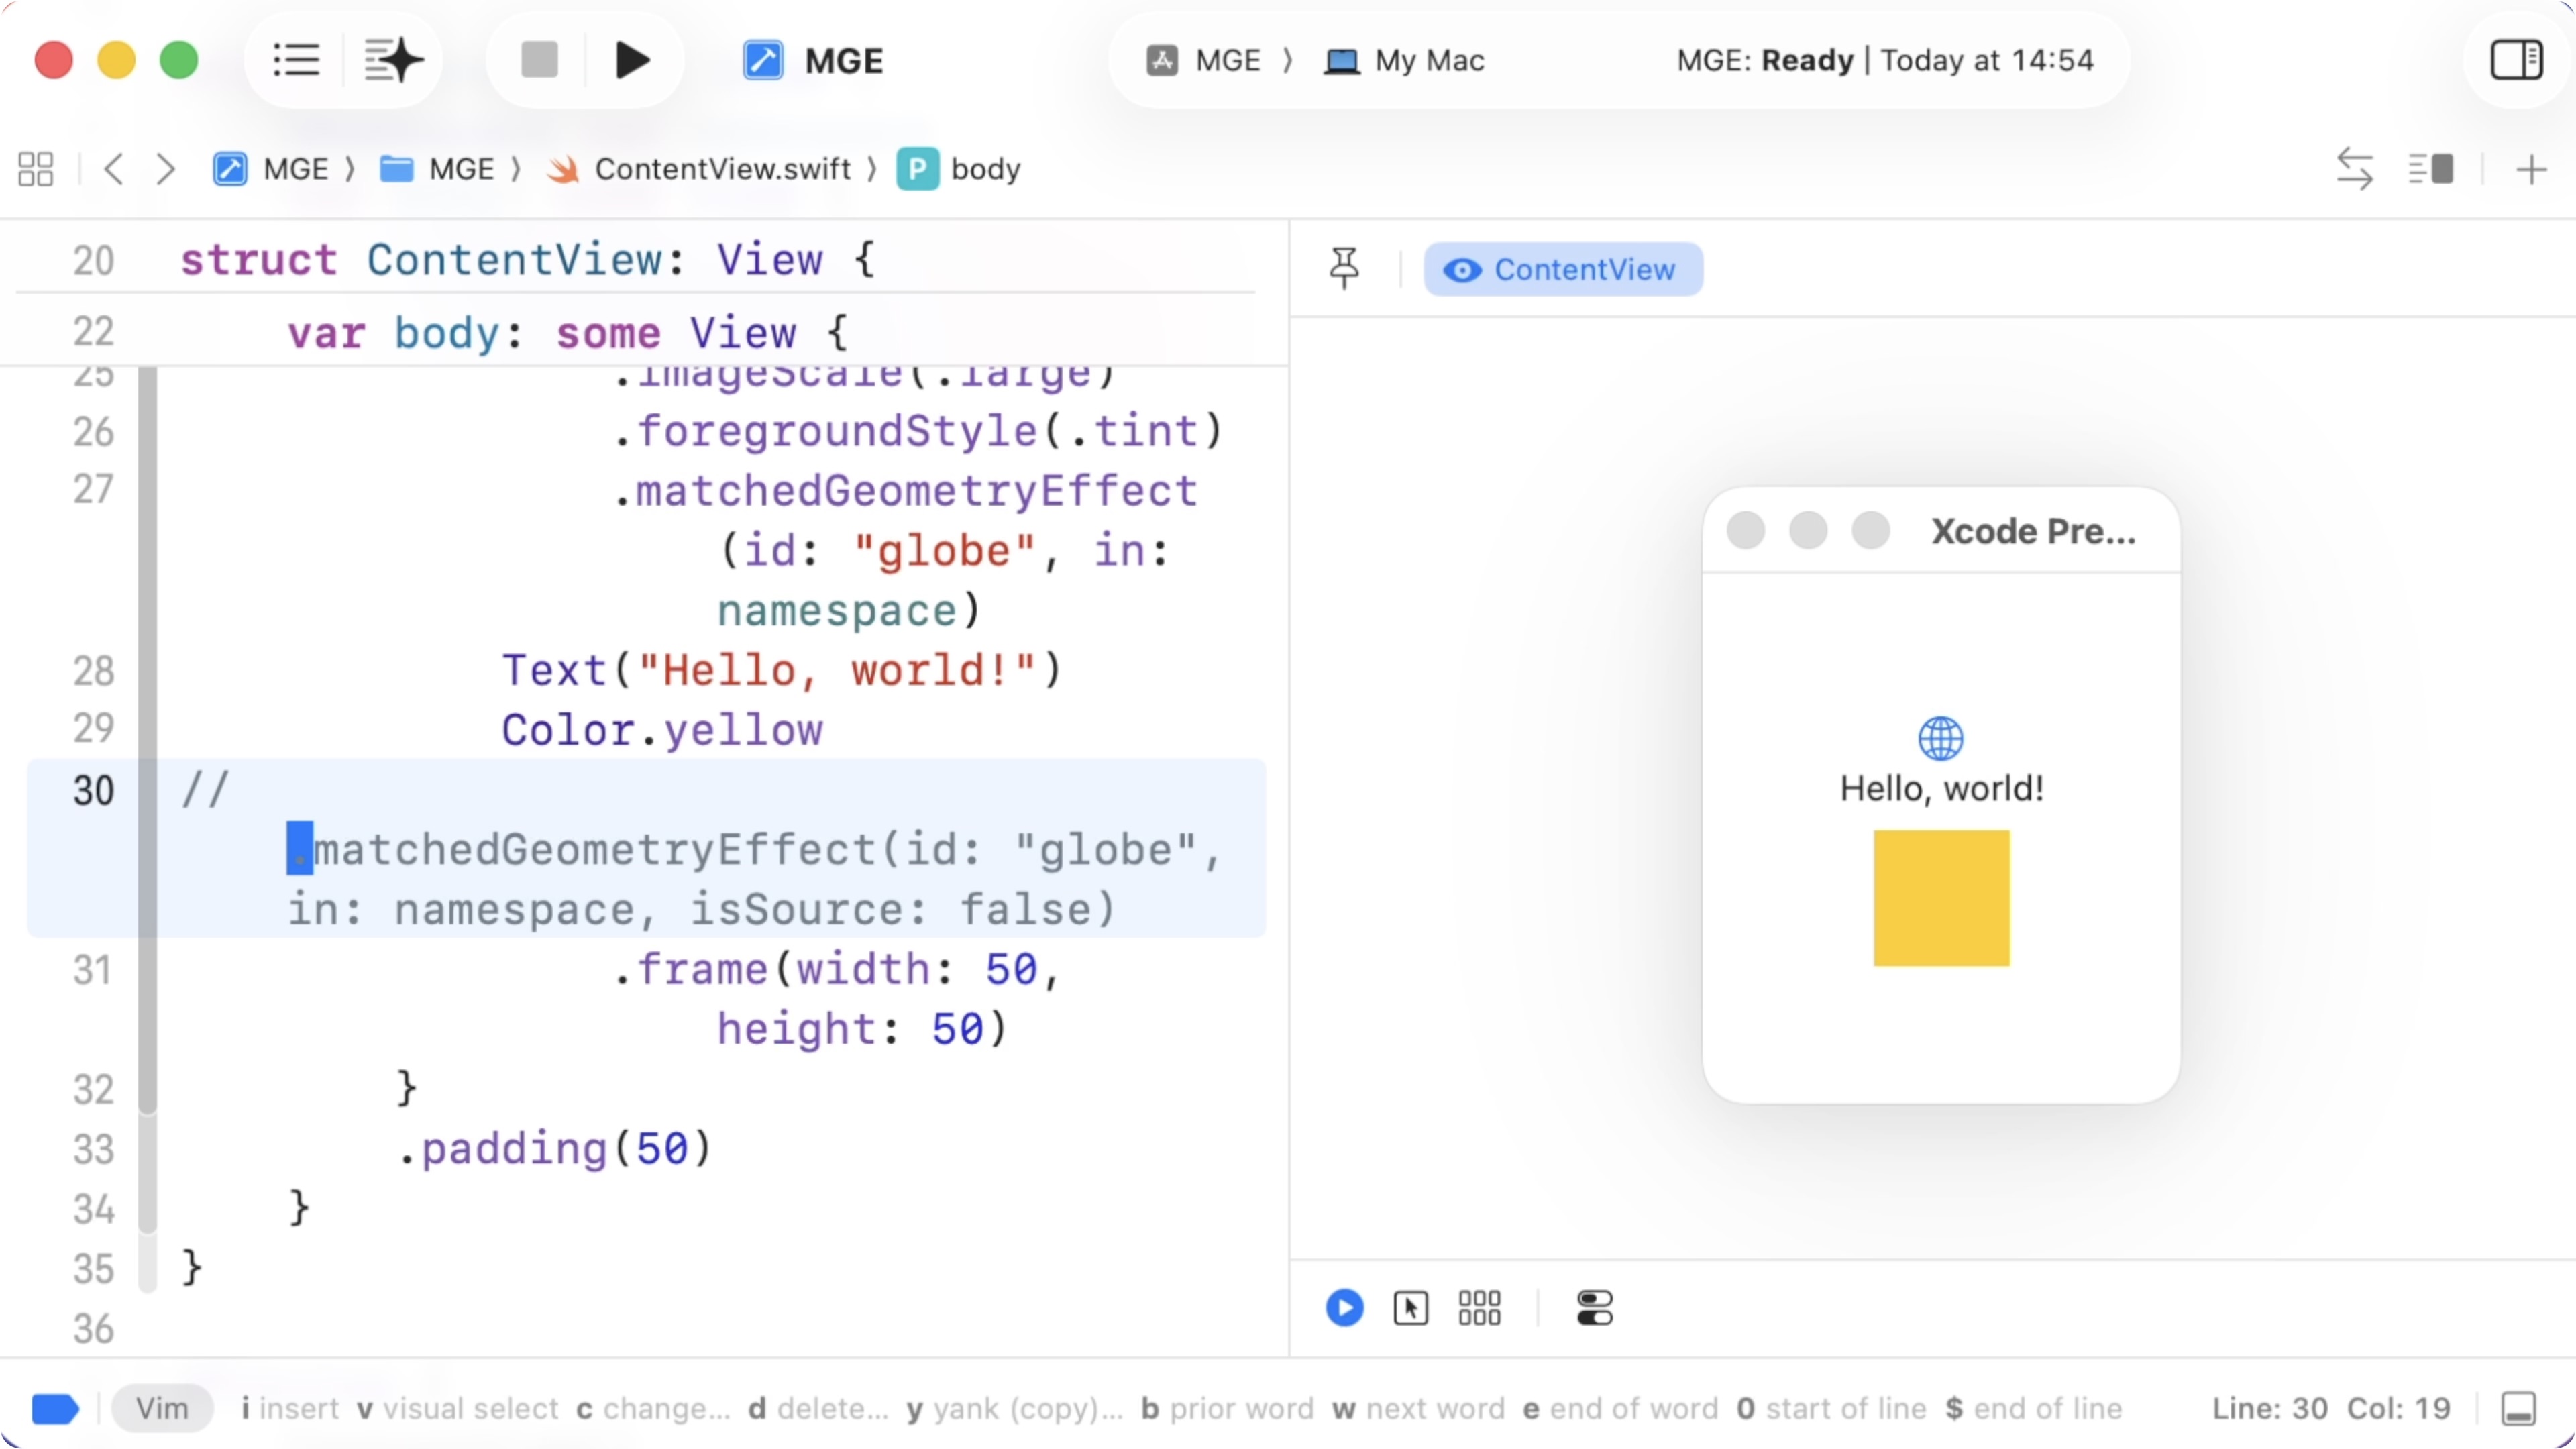Open preview device settings toggles icon
The image size is (2576, 1449).
1594,1307
